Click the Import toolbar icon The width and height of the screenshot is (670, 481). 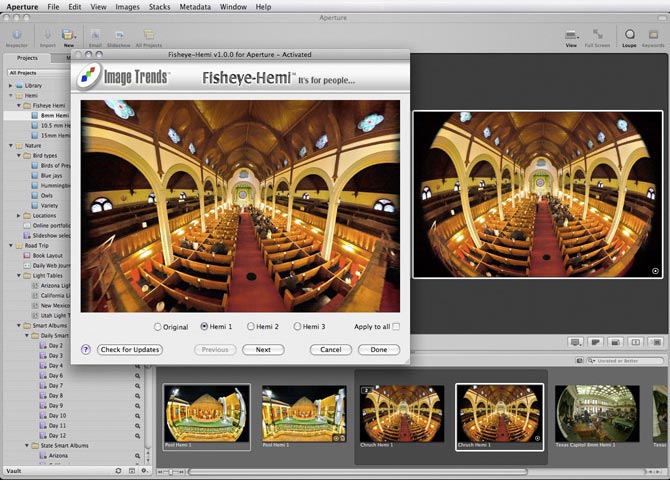47,35
